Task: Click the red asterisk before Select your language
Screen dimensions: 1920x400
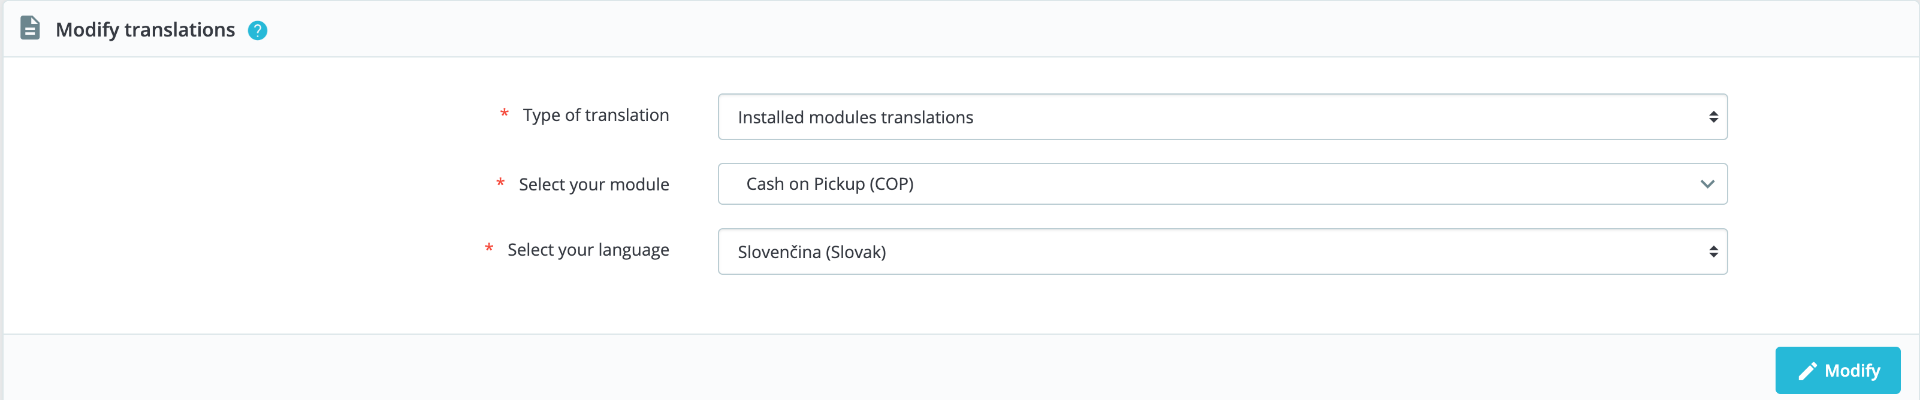Action: pos(489,248)
